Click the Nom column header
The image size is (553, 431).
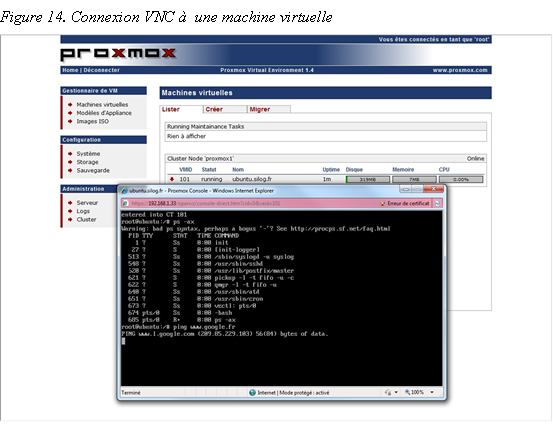(238, 170)
